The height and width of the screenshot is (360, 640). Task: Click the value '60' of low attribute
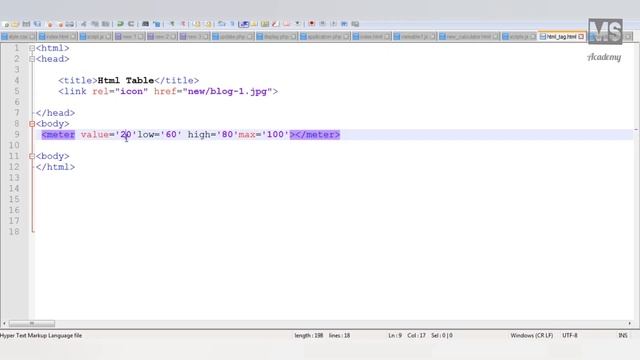coord(171,135)
